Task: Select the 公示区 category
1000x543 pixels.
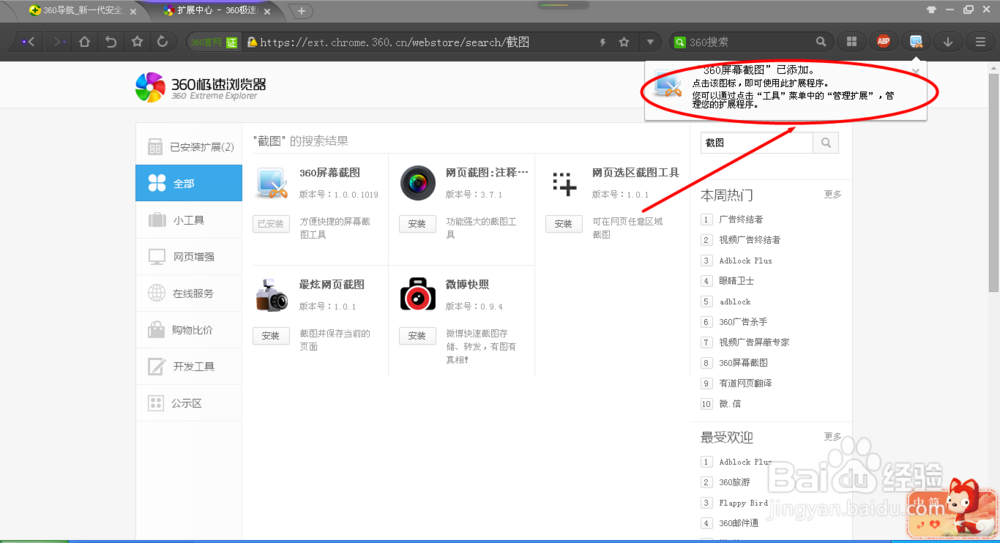Action: [x=189, y=403]
